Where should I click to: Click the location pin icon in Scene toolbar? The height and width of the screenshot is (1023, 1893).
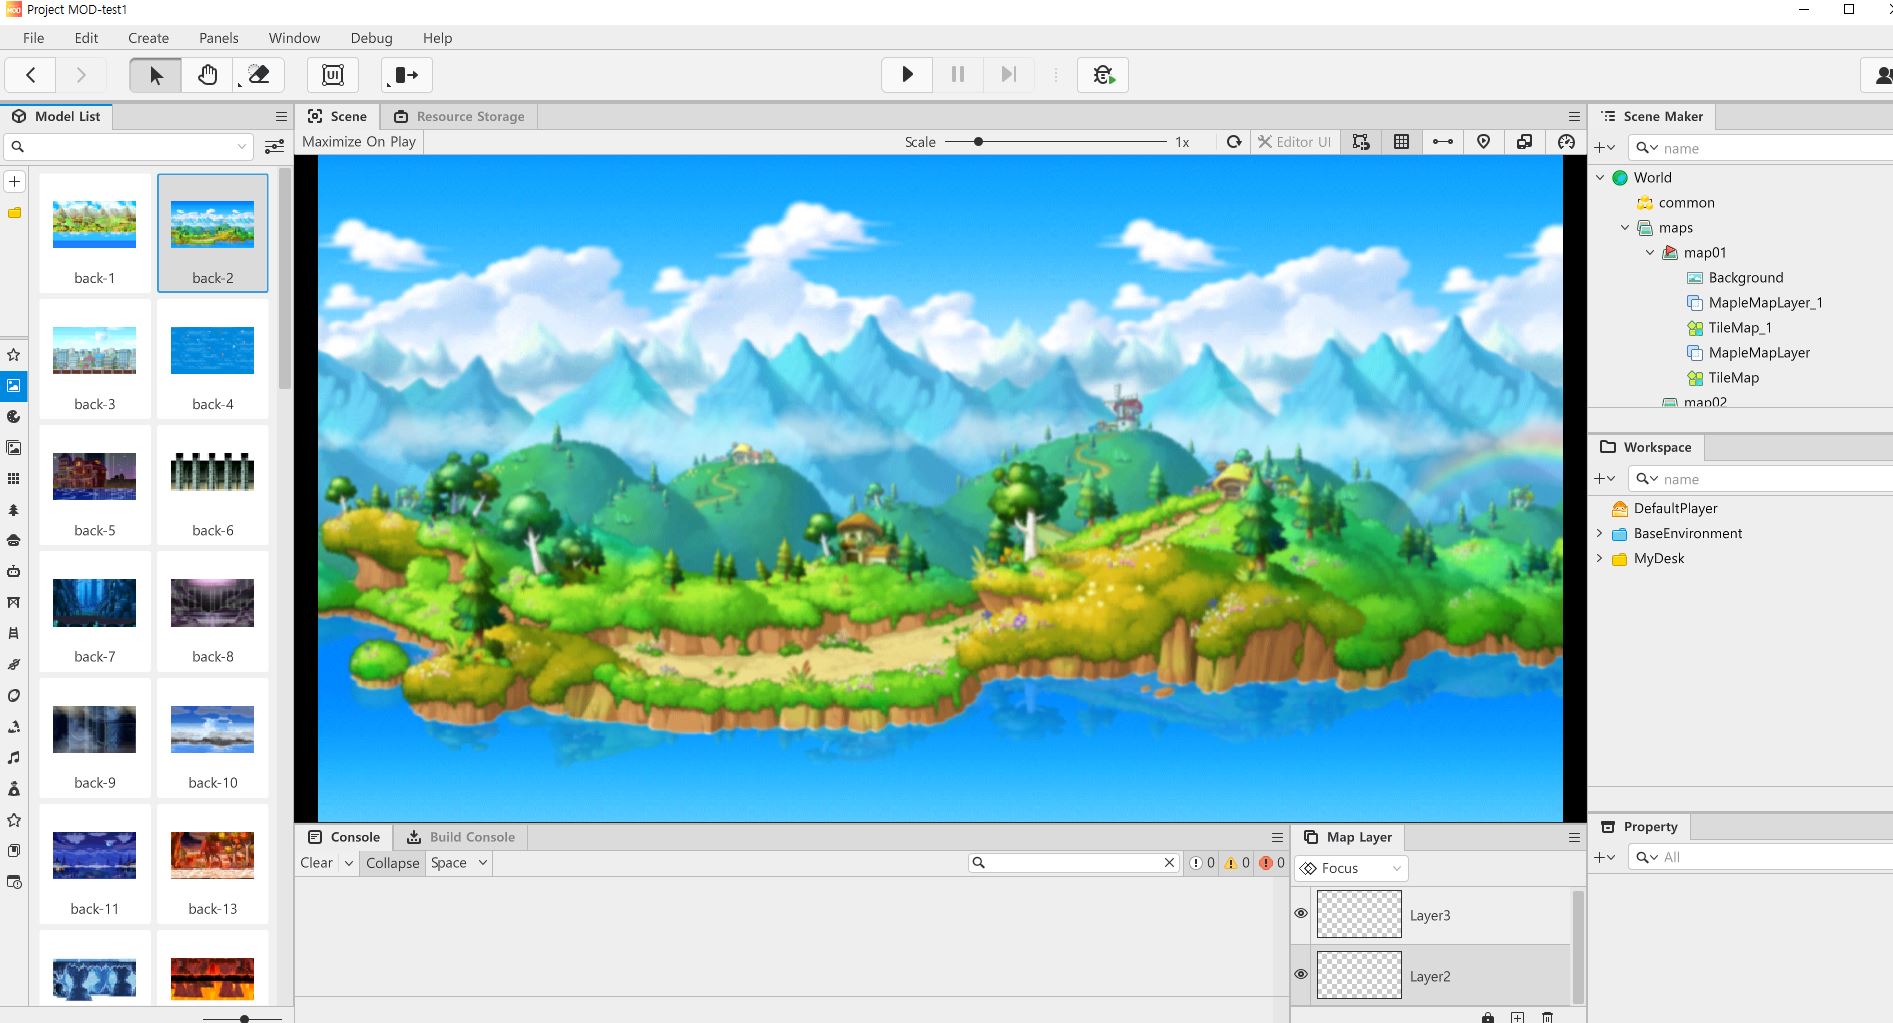coord(1483,142)
